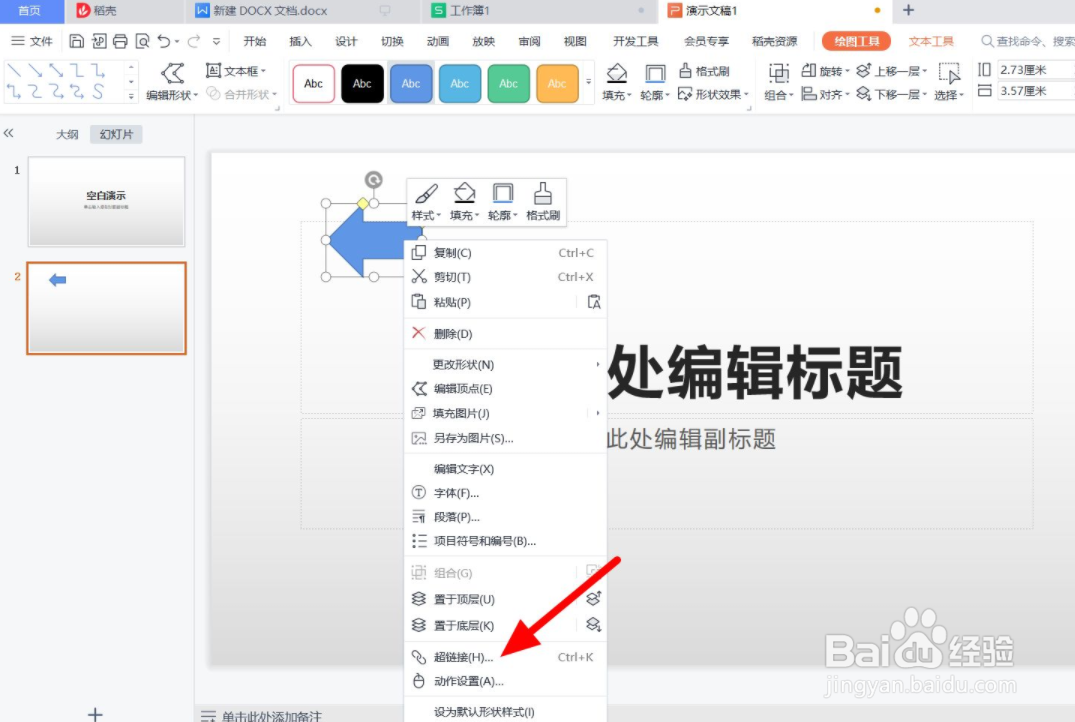Click the 旋转 (Rotate) icon
Screen dimensions: 1075x722
808,70
